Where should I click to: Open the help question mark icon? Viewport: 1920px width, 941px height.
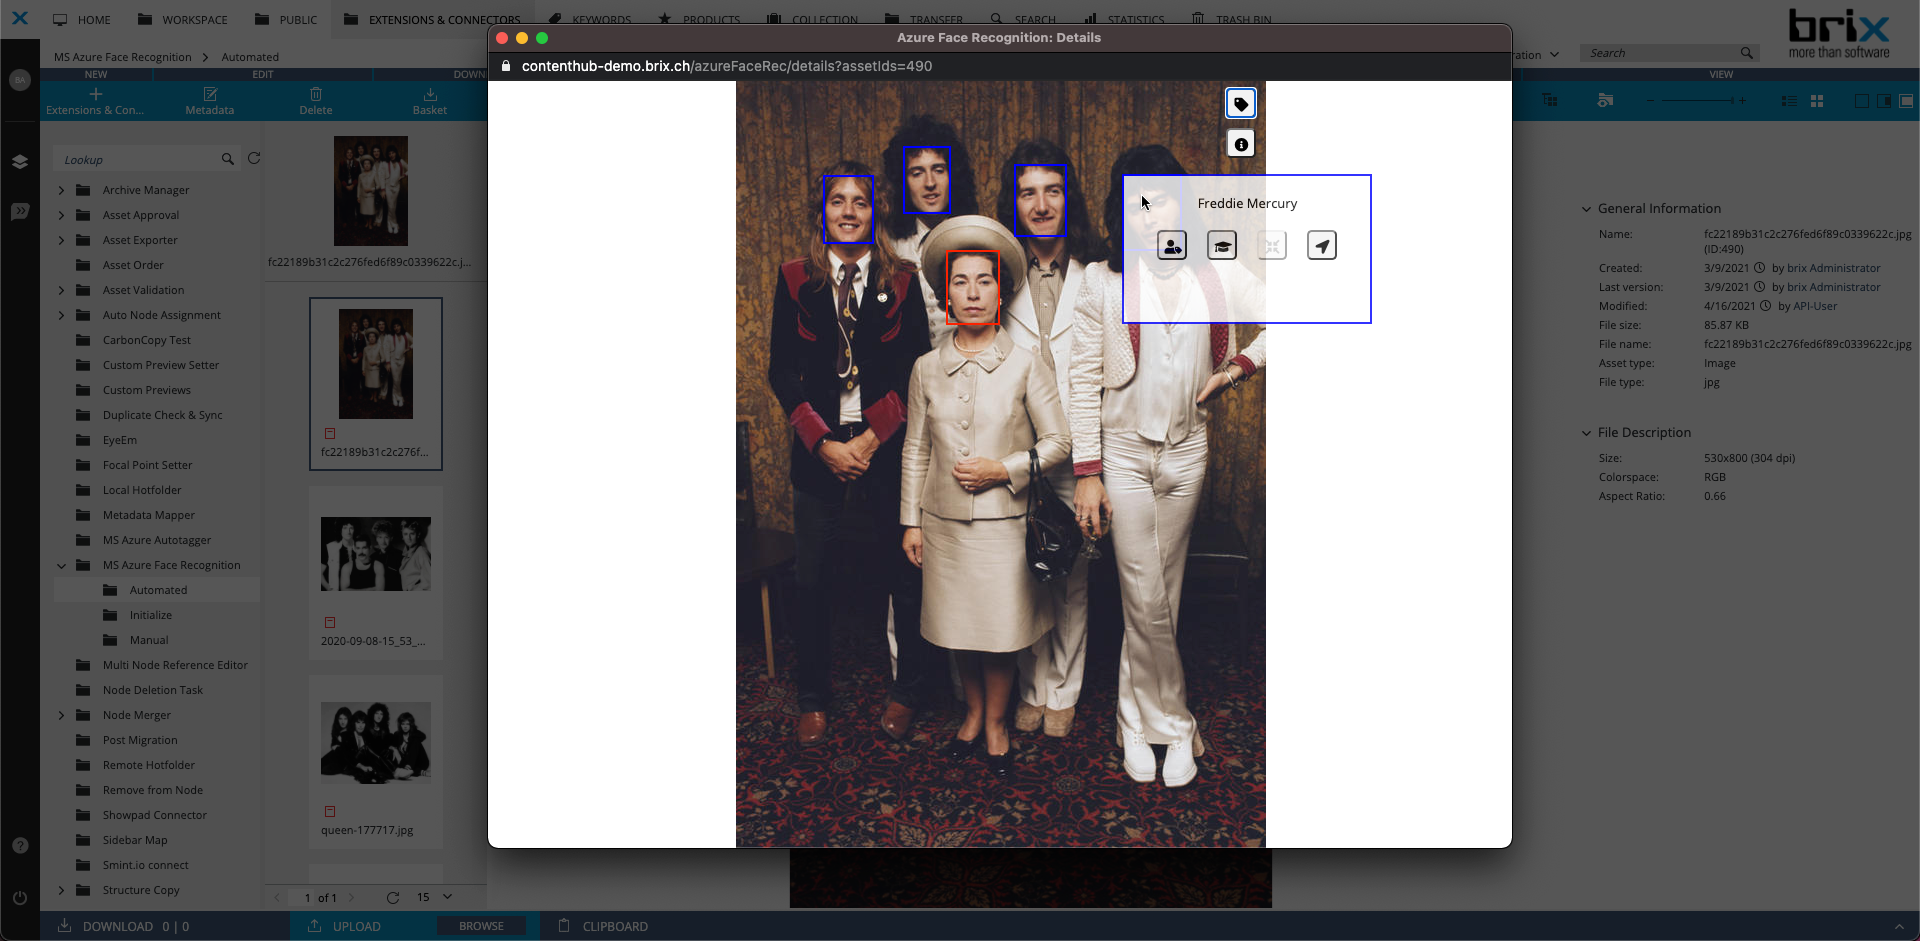pyautogui.click(x=20, y=846)
